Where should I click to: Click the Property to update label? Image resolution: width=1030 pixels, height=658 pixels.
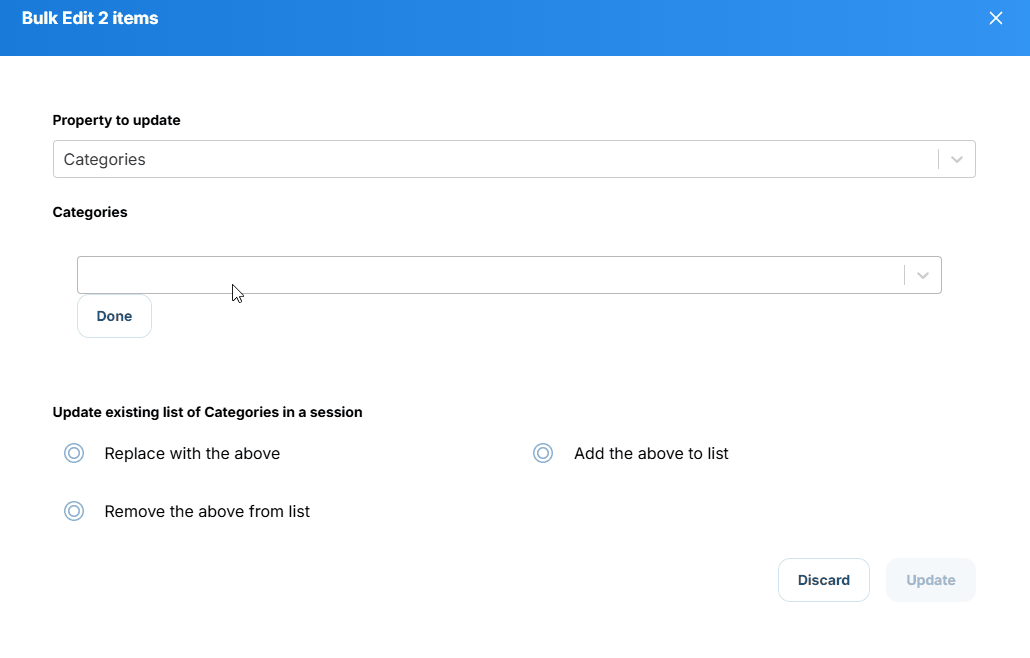(116, 120)
